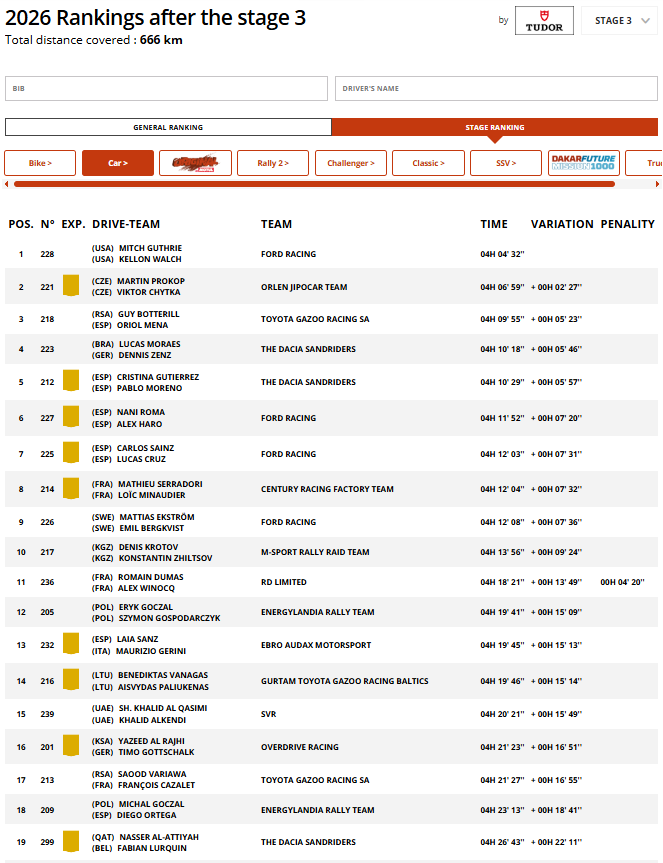
Task: Select the Car category
Action: [x=118, y=163]
